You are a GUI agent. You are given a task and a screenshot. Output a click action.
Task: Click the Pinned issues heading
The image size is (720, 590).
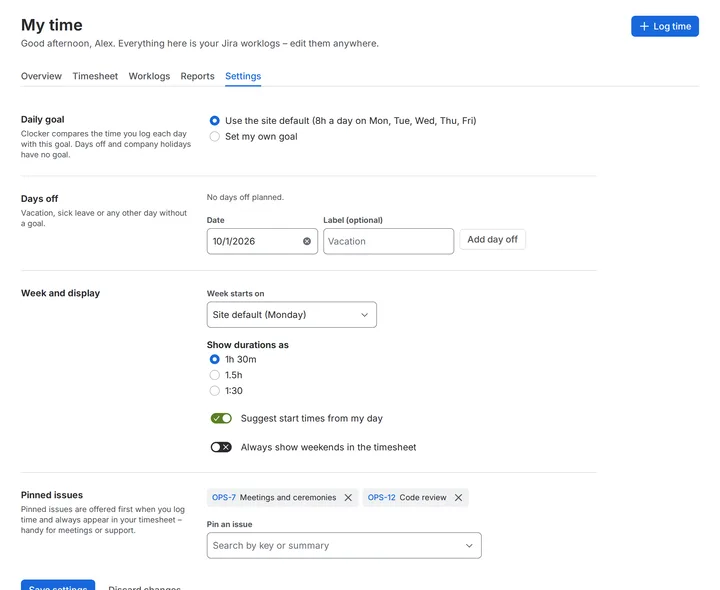click(52, 495)
